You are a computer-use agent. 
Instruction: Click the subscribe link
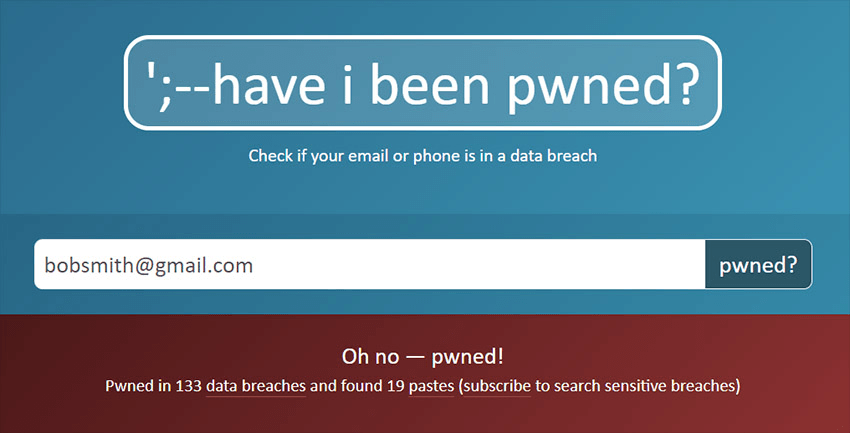pos(498,385)
